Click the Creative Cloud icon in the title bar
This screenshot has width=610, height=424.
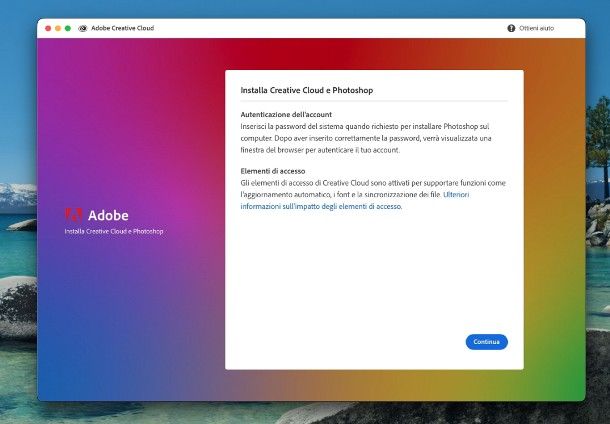click(82, 28)
